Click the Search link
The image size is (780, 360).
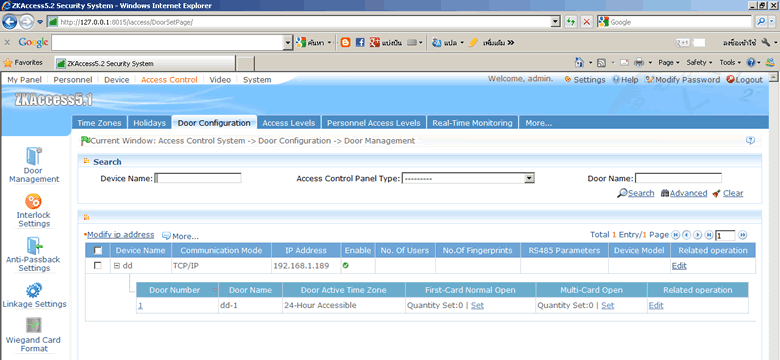[636, 193]
